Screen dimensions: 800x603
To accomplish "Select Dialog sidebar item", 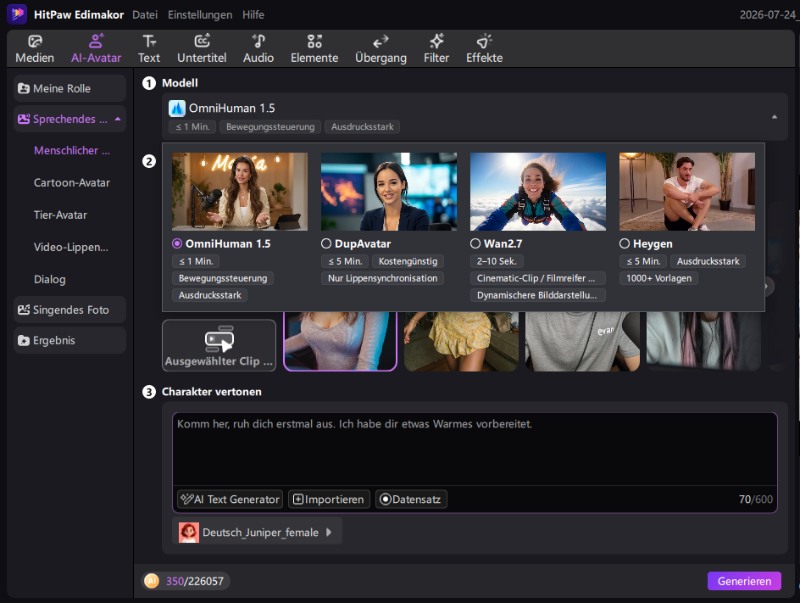I will [x=49, y=279].
